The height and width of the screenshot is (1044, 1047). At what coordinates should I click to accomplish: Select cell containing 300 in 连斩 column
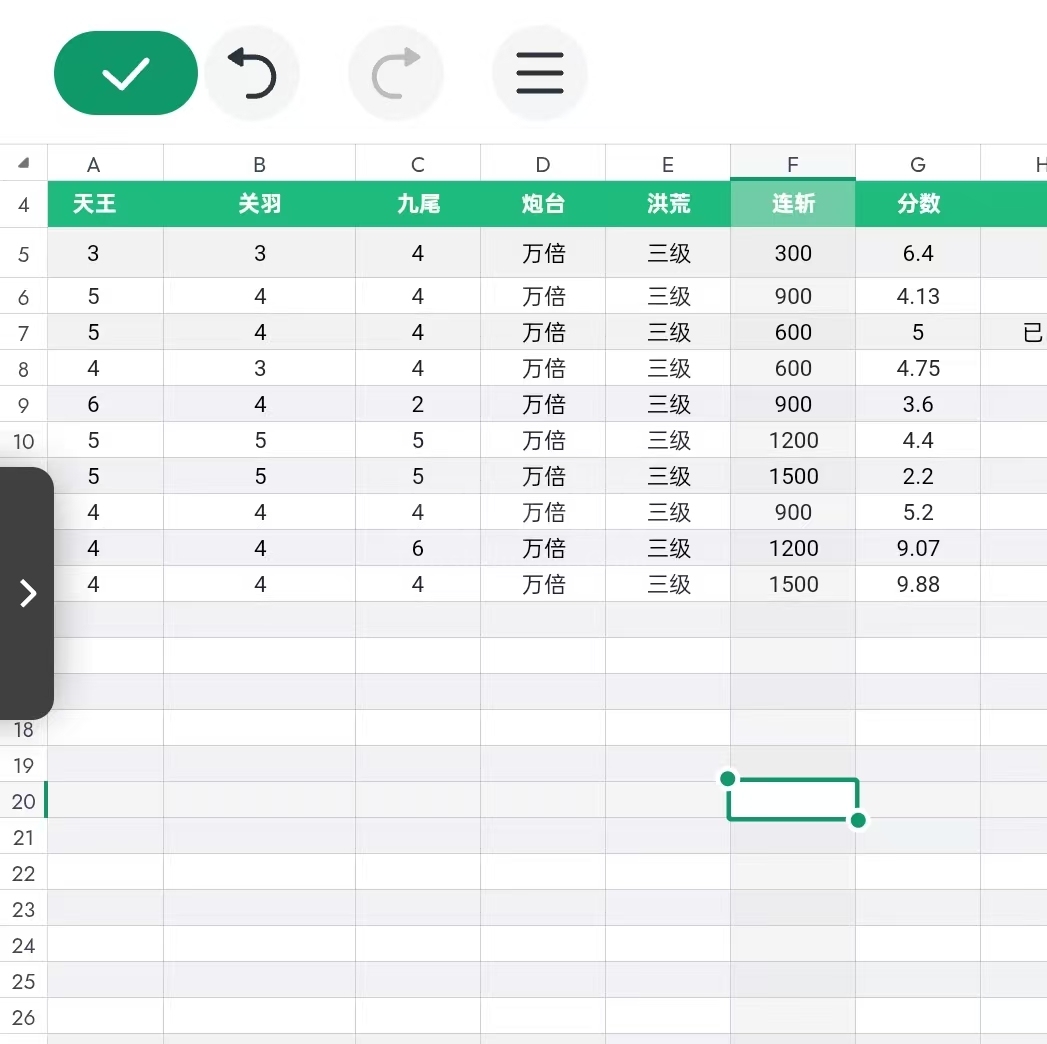click(x=793, y=253)
